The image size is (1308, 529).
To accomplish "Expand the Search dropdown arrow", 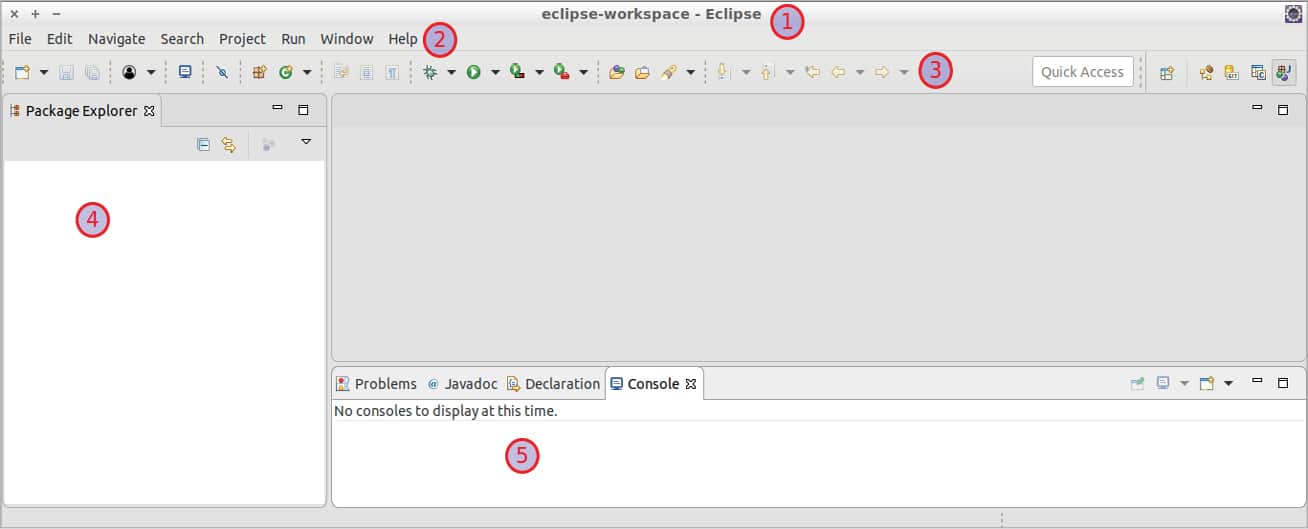I will coord(690,72).
